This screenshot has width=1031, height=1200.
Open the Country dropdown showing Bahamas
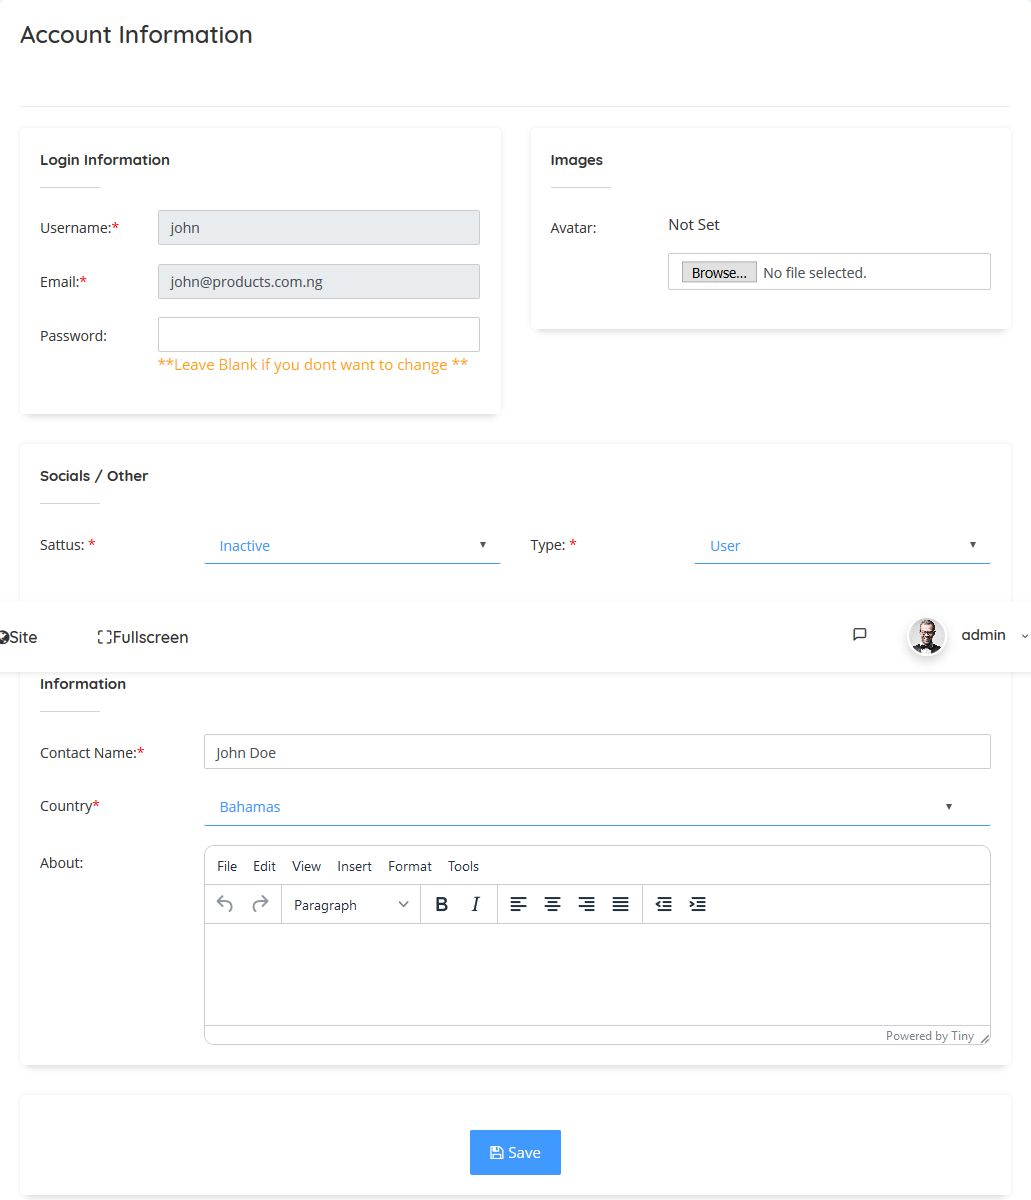tap(597, 807)
